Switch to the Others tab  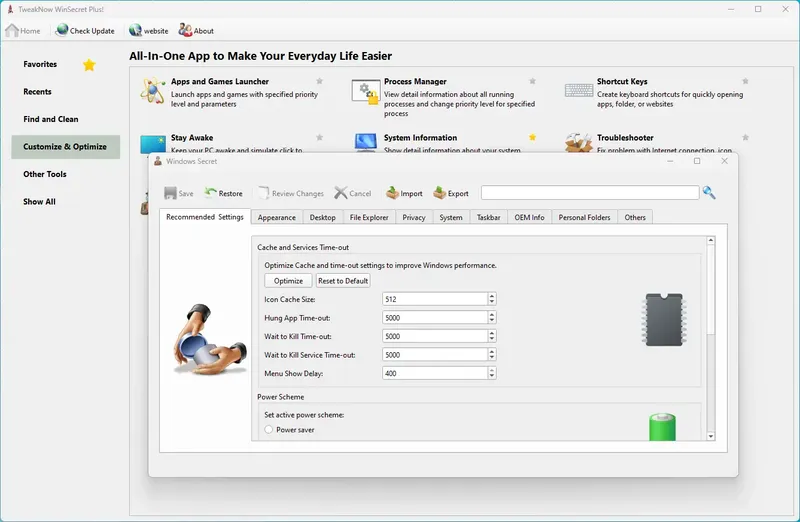point(635,217)
